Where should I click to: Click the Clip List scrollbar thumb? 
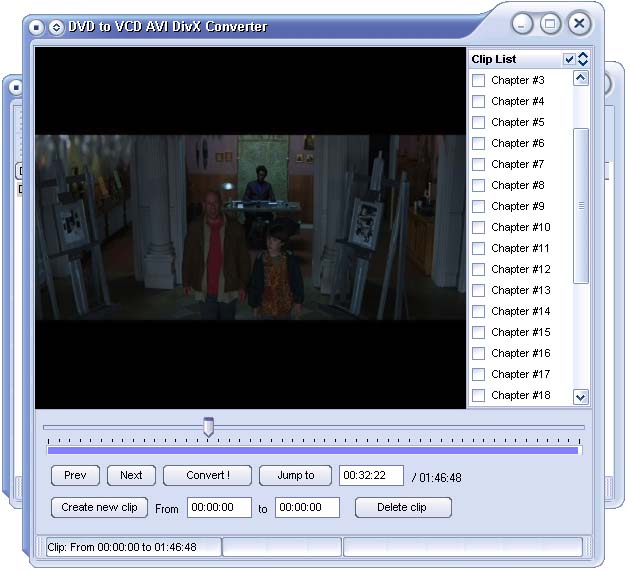click(581, 206)
